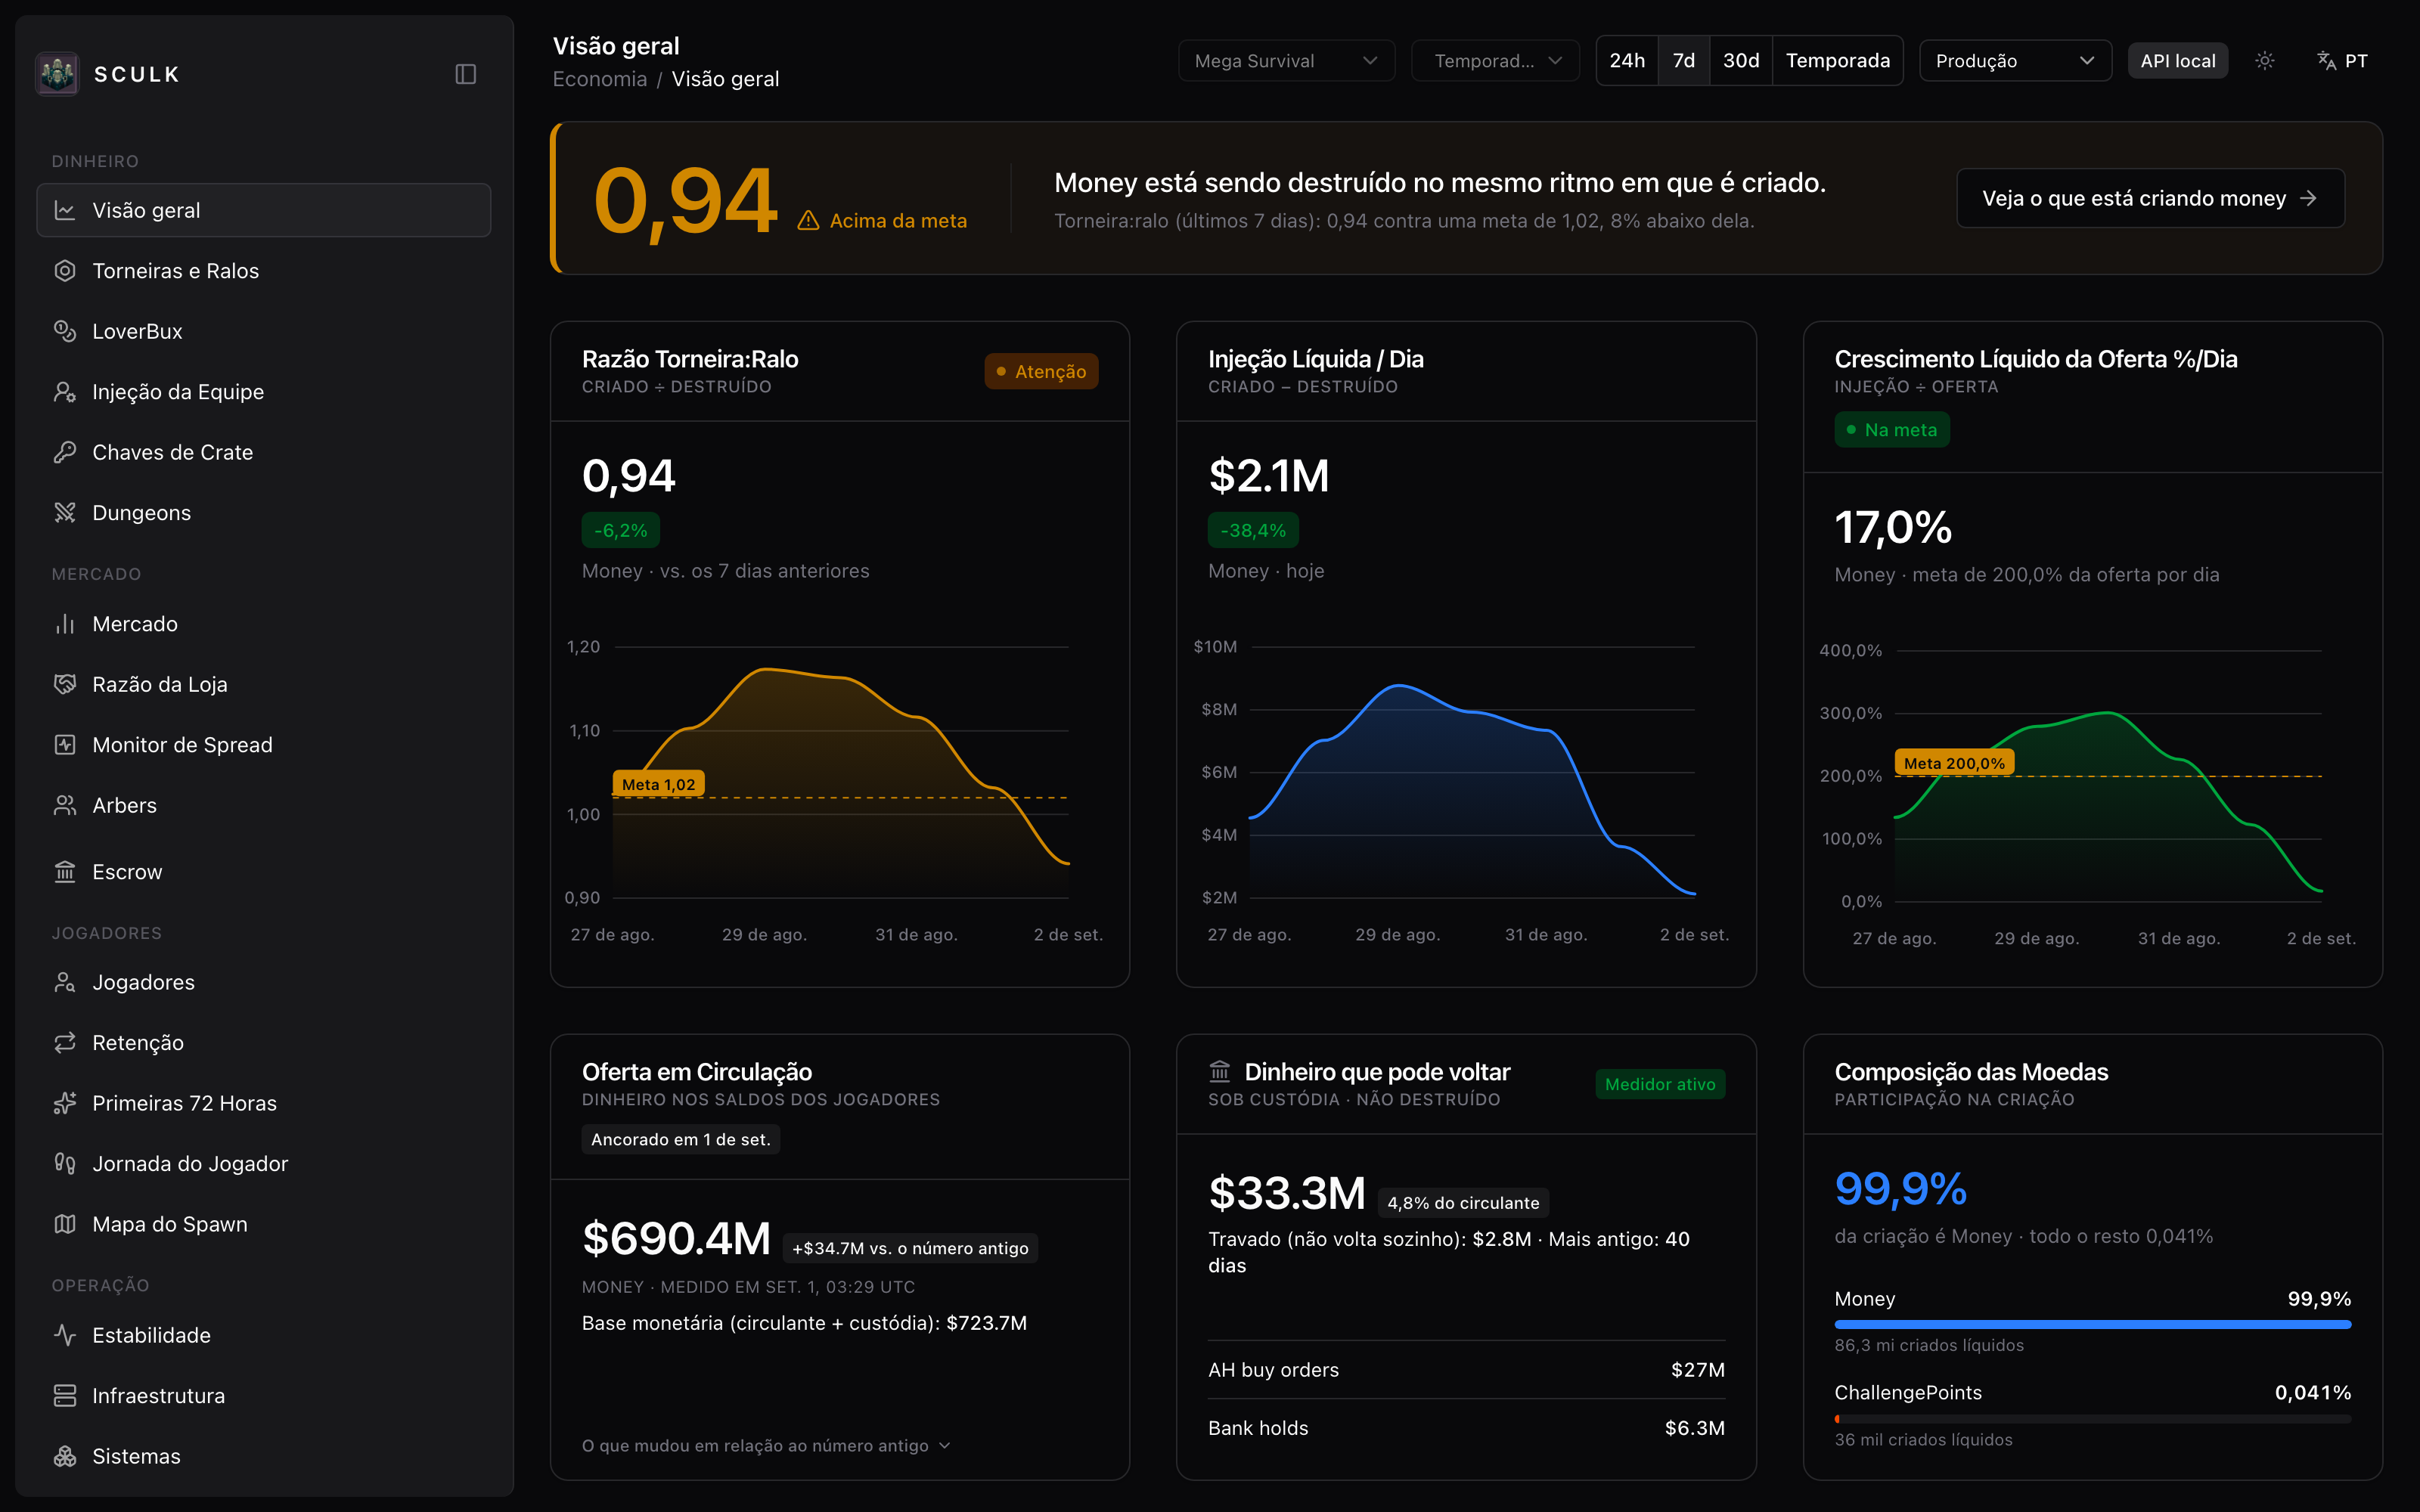
Task: Click the ChallengePoints composition progress bar
Action: pos(2093,1419)
